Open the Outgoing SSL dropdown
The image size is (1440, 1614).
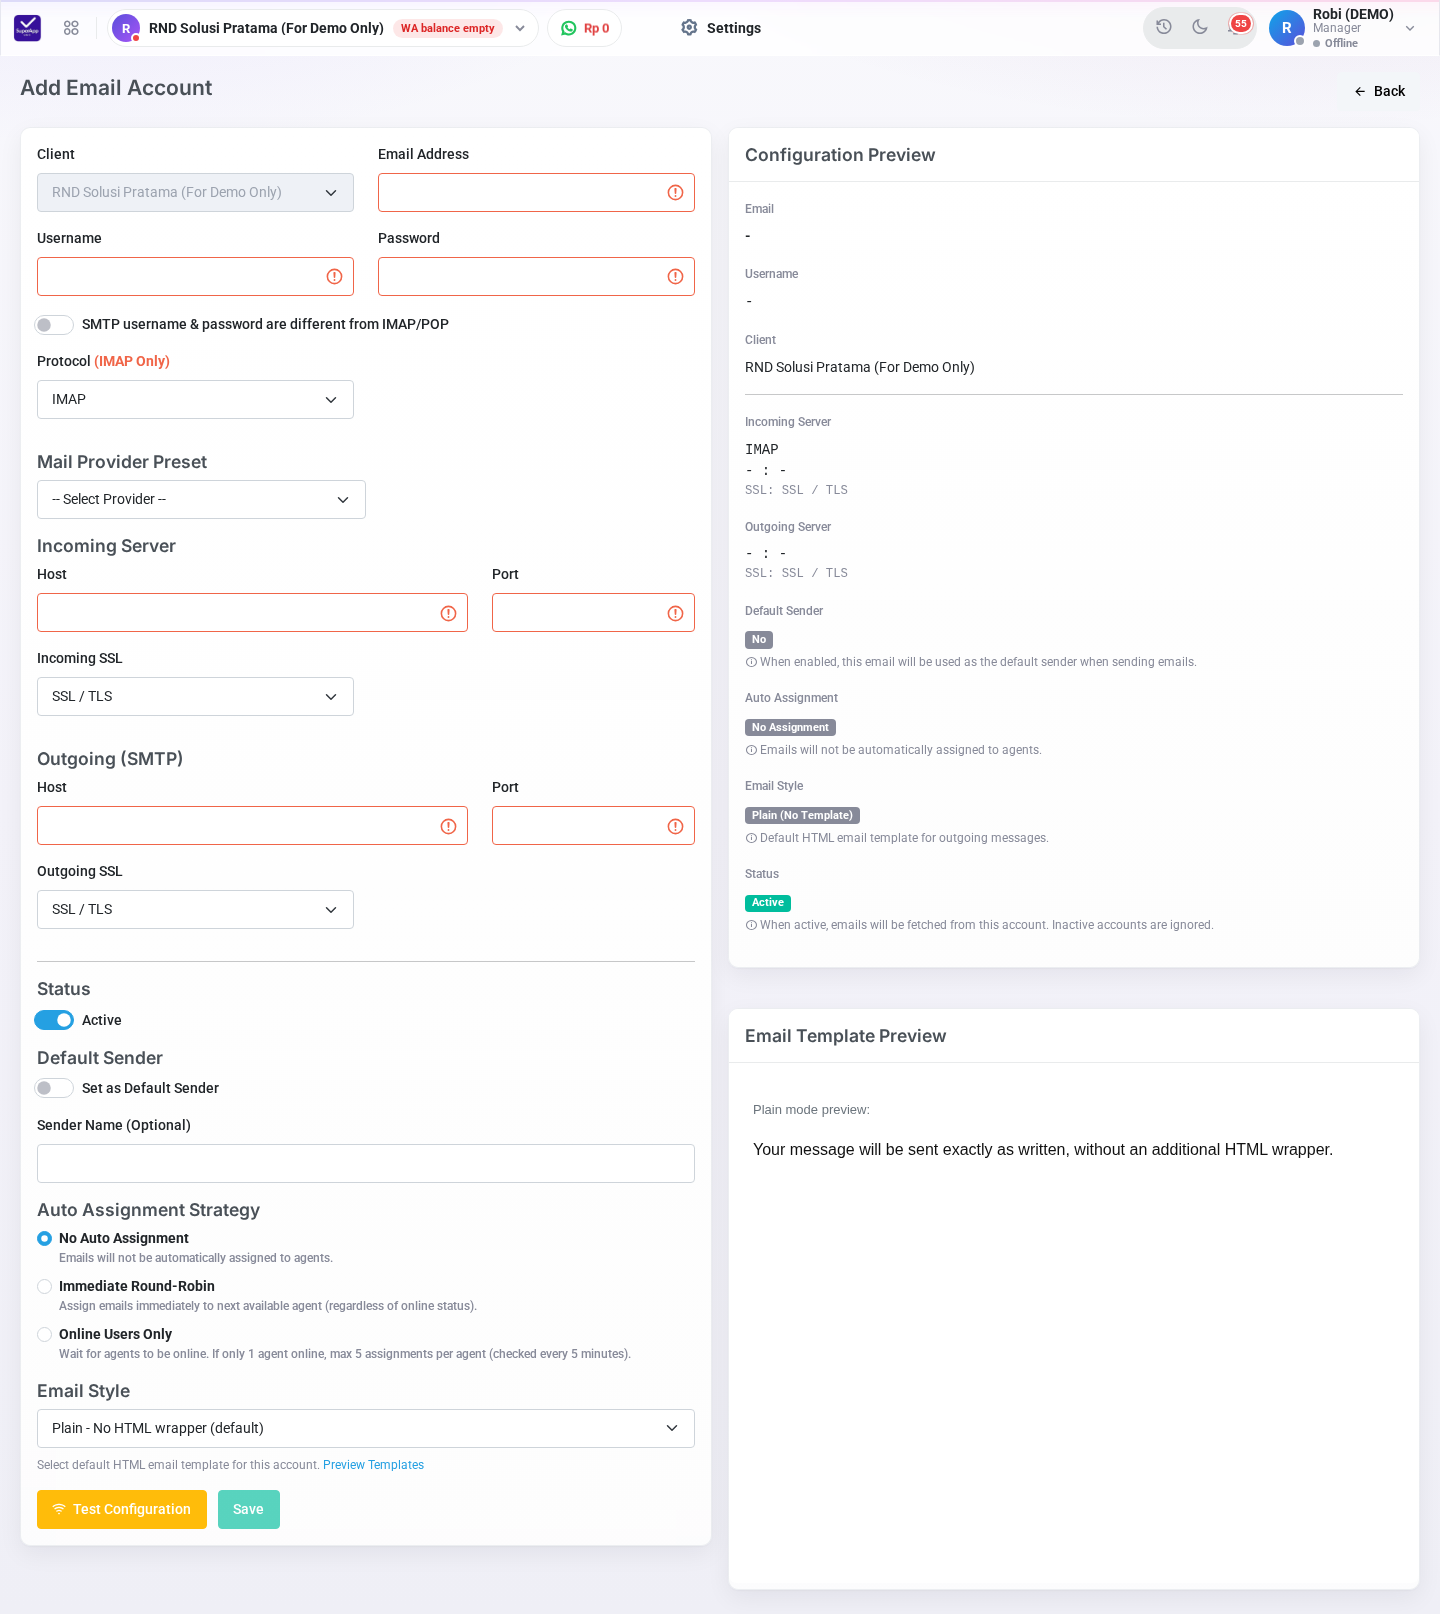click(195, 910)
